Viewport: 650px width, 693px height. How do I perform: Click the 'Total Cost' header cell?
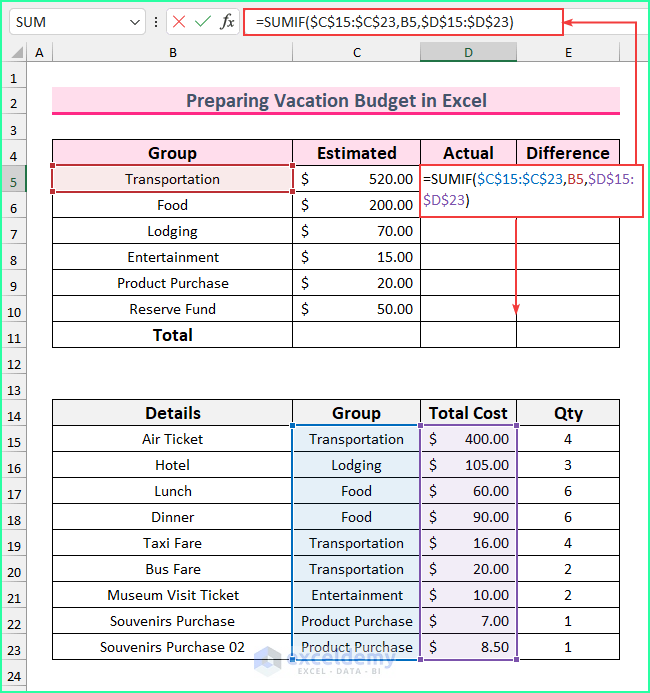tap(468, 413)
